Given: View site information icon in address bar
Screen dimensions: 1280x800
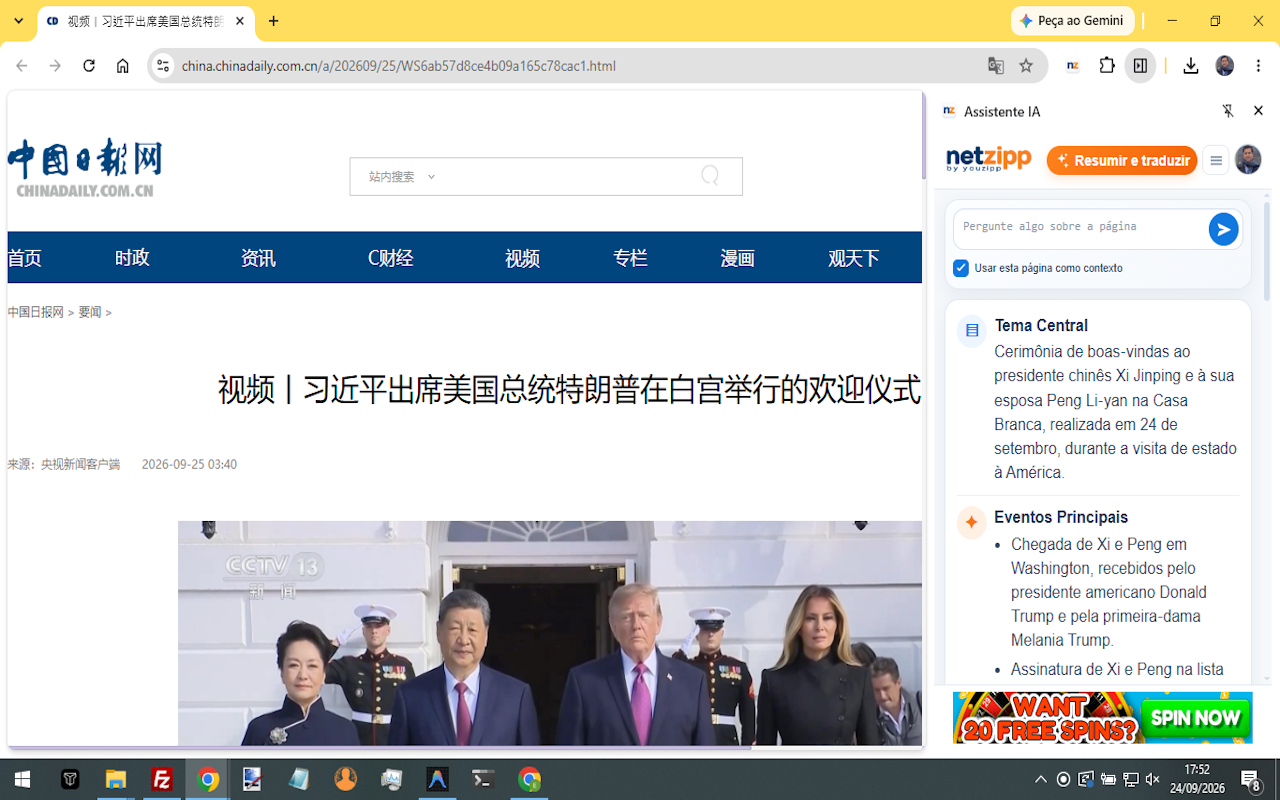Looking at the screenshot, I should (163, 66).
